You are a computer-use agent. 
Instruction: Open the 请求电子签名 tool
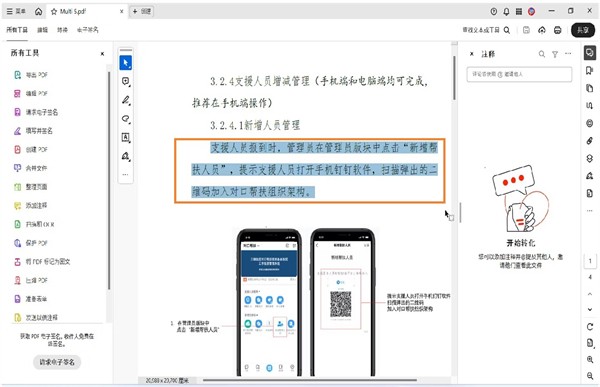point(36,112)
